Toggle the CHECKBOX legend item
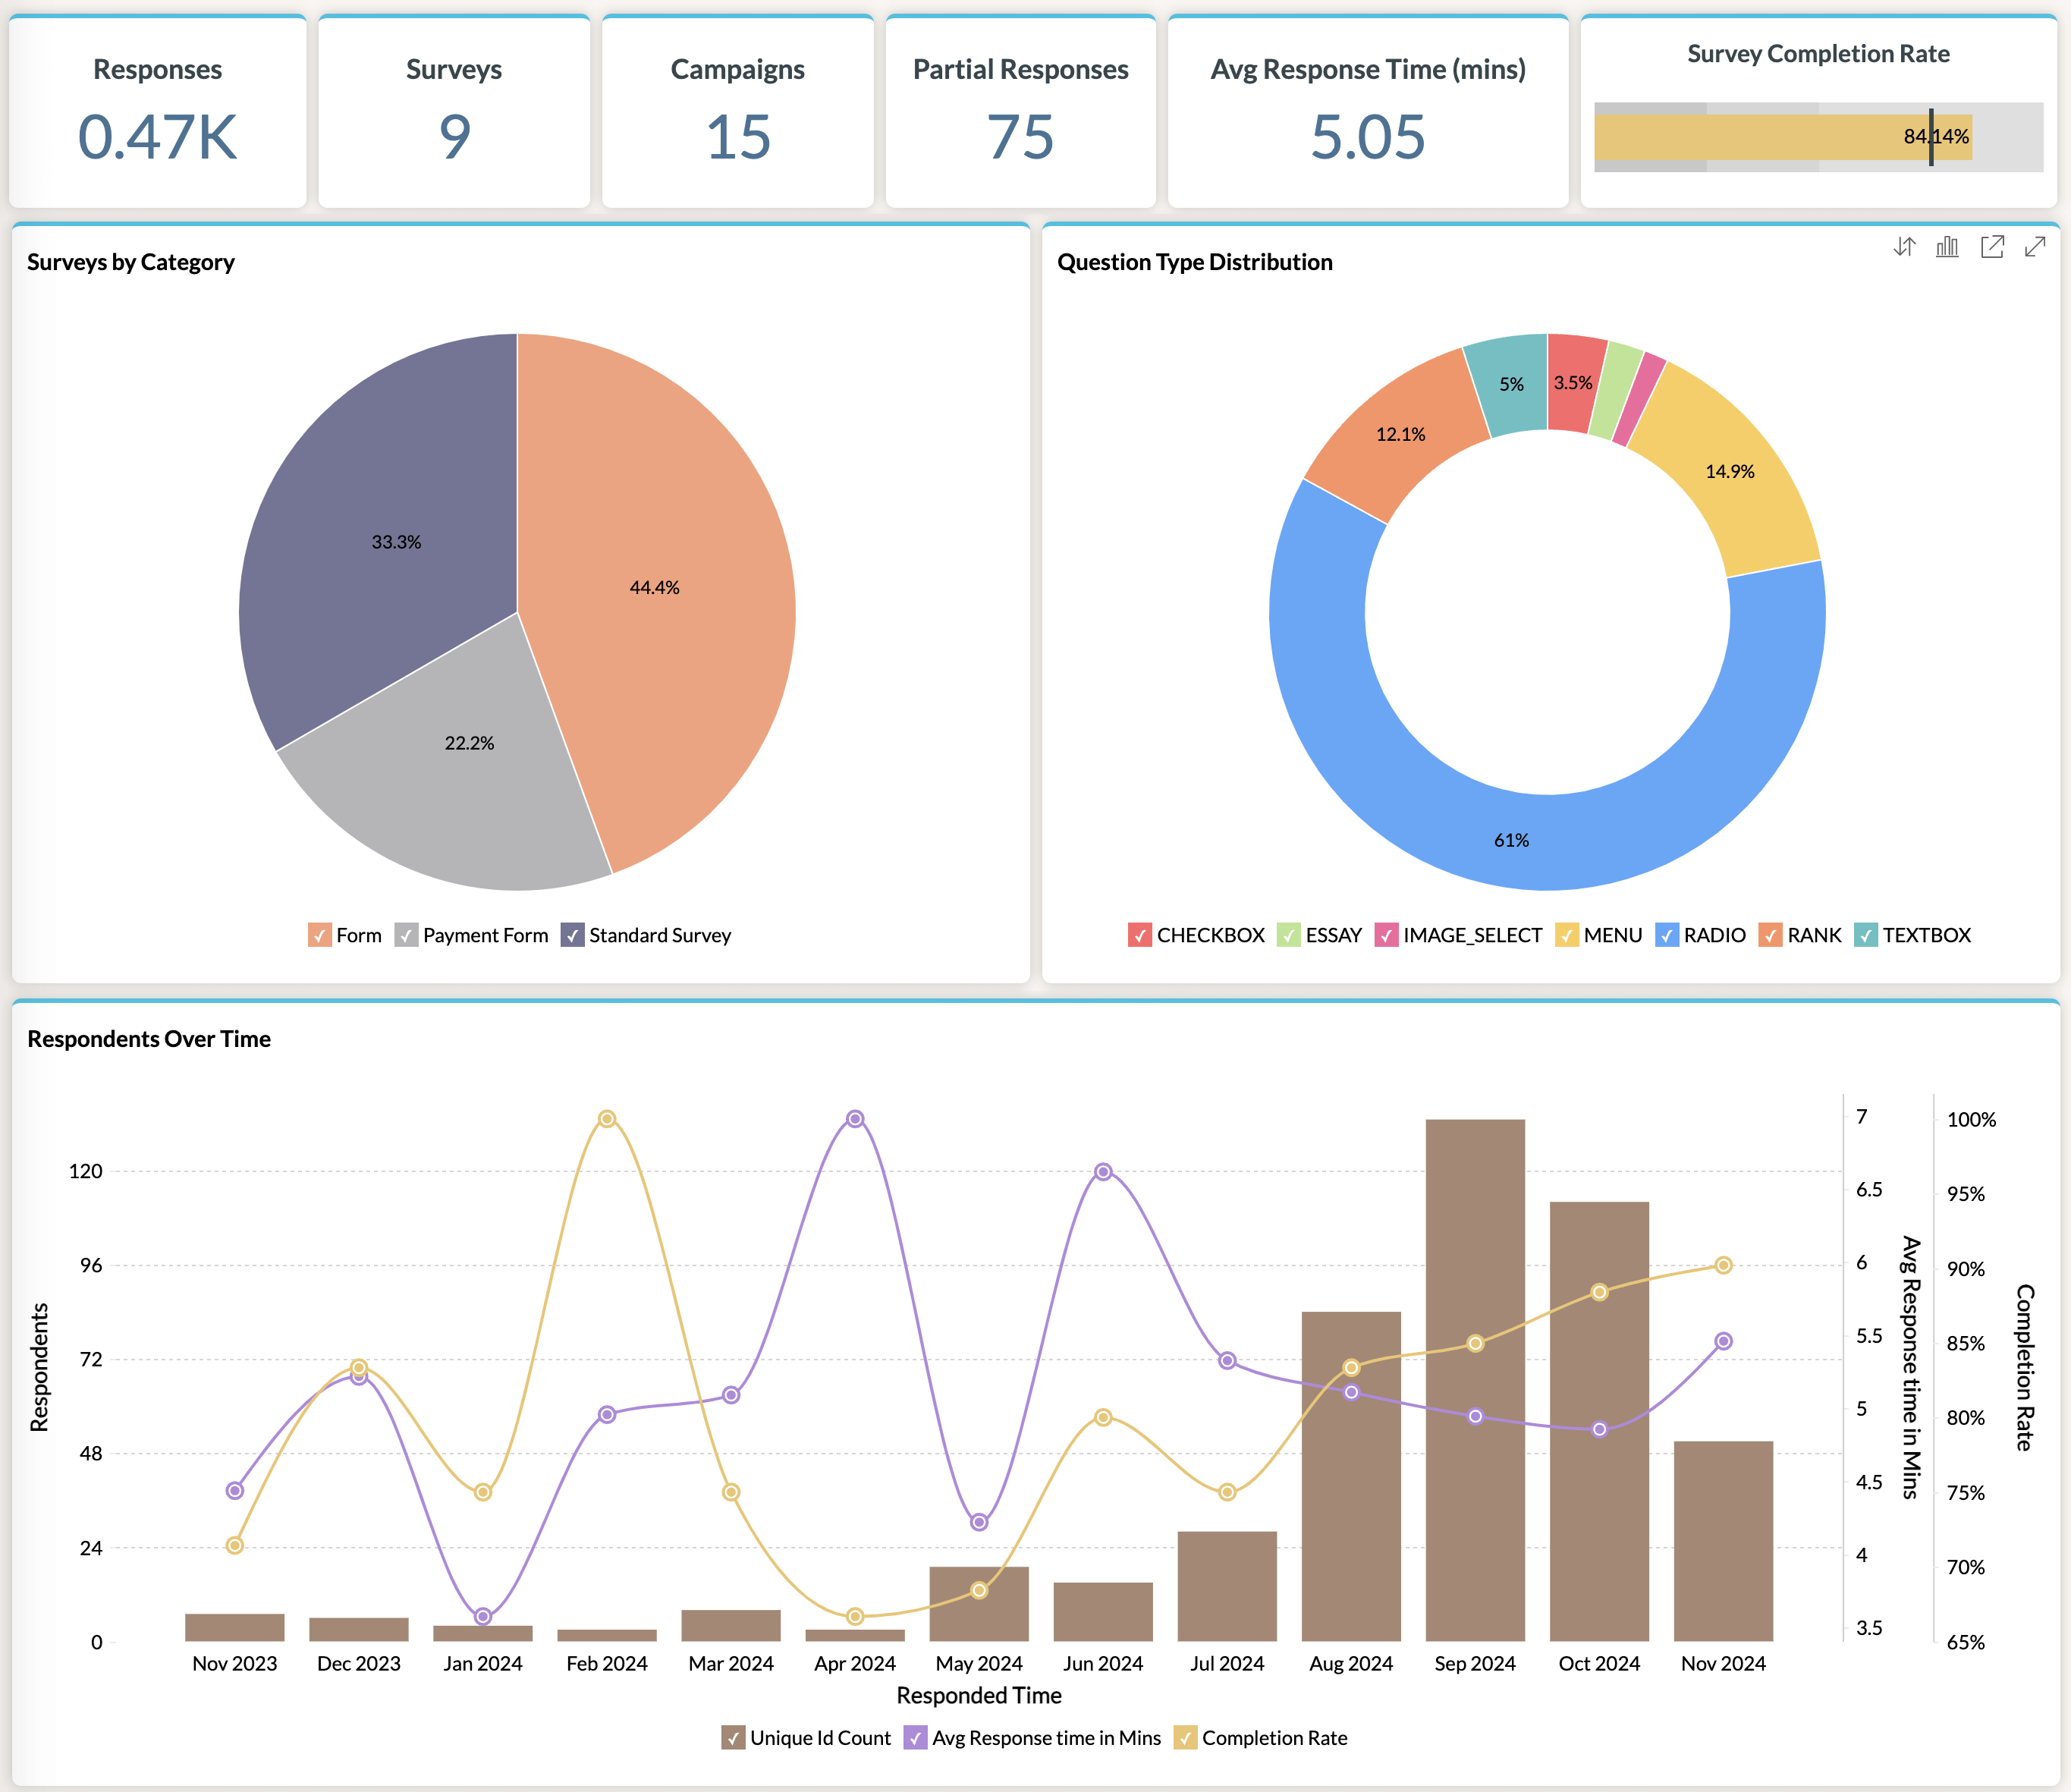This screenshot has height=1792, width=2071. 1139,935
